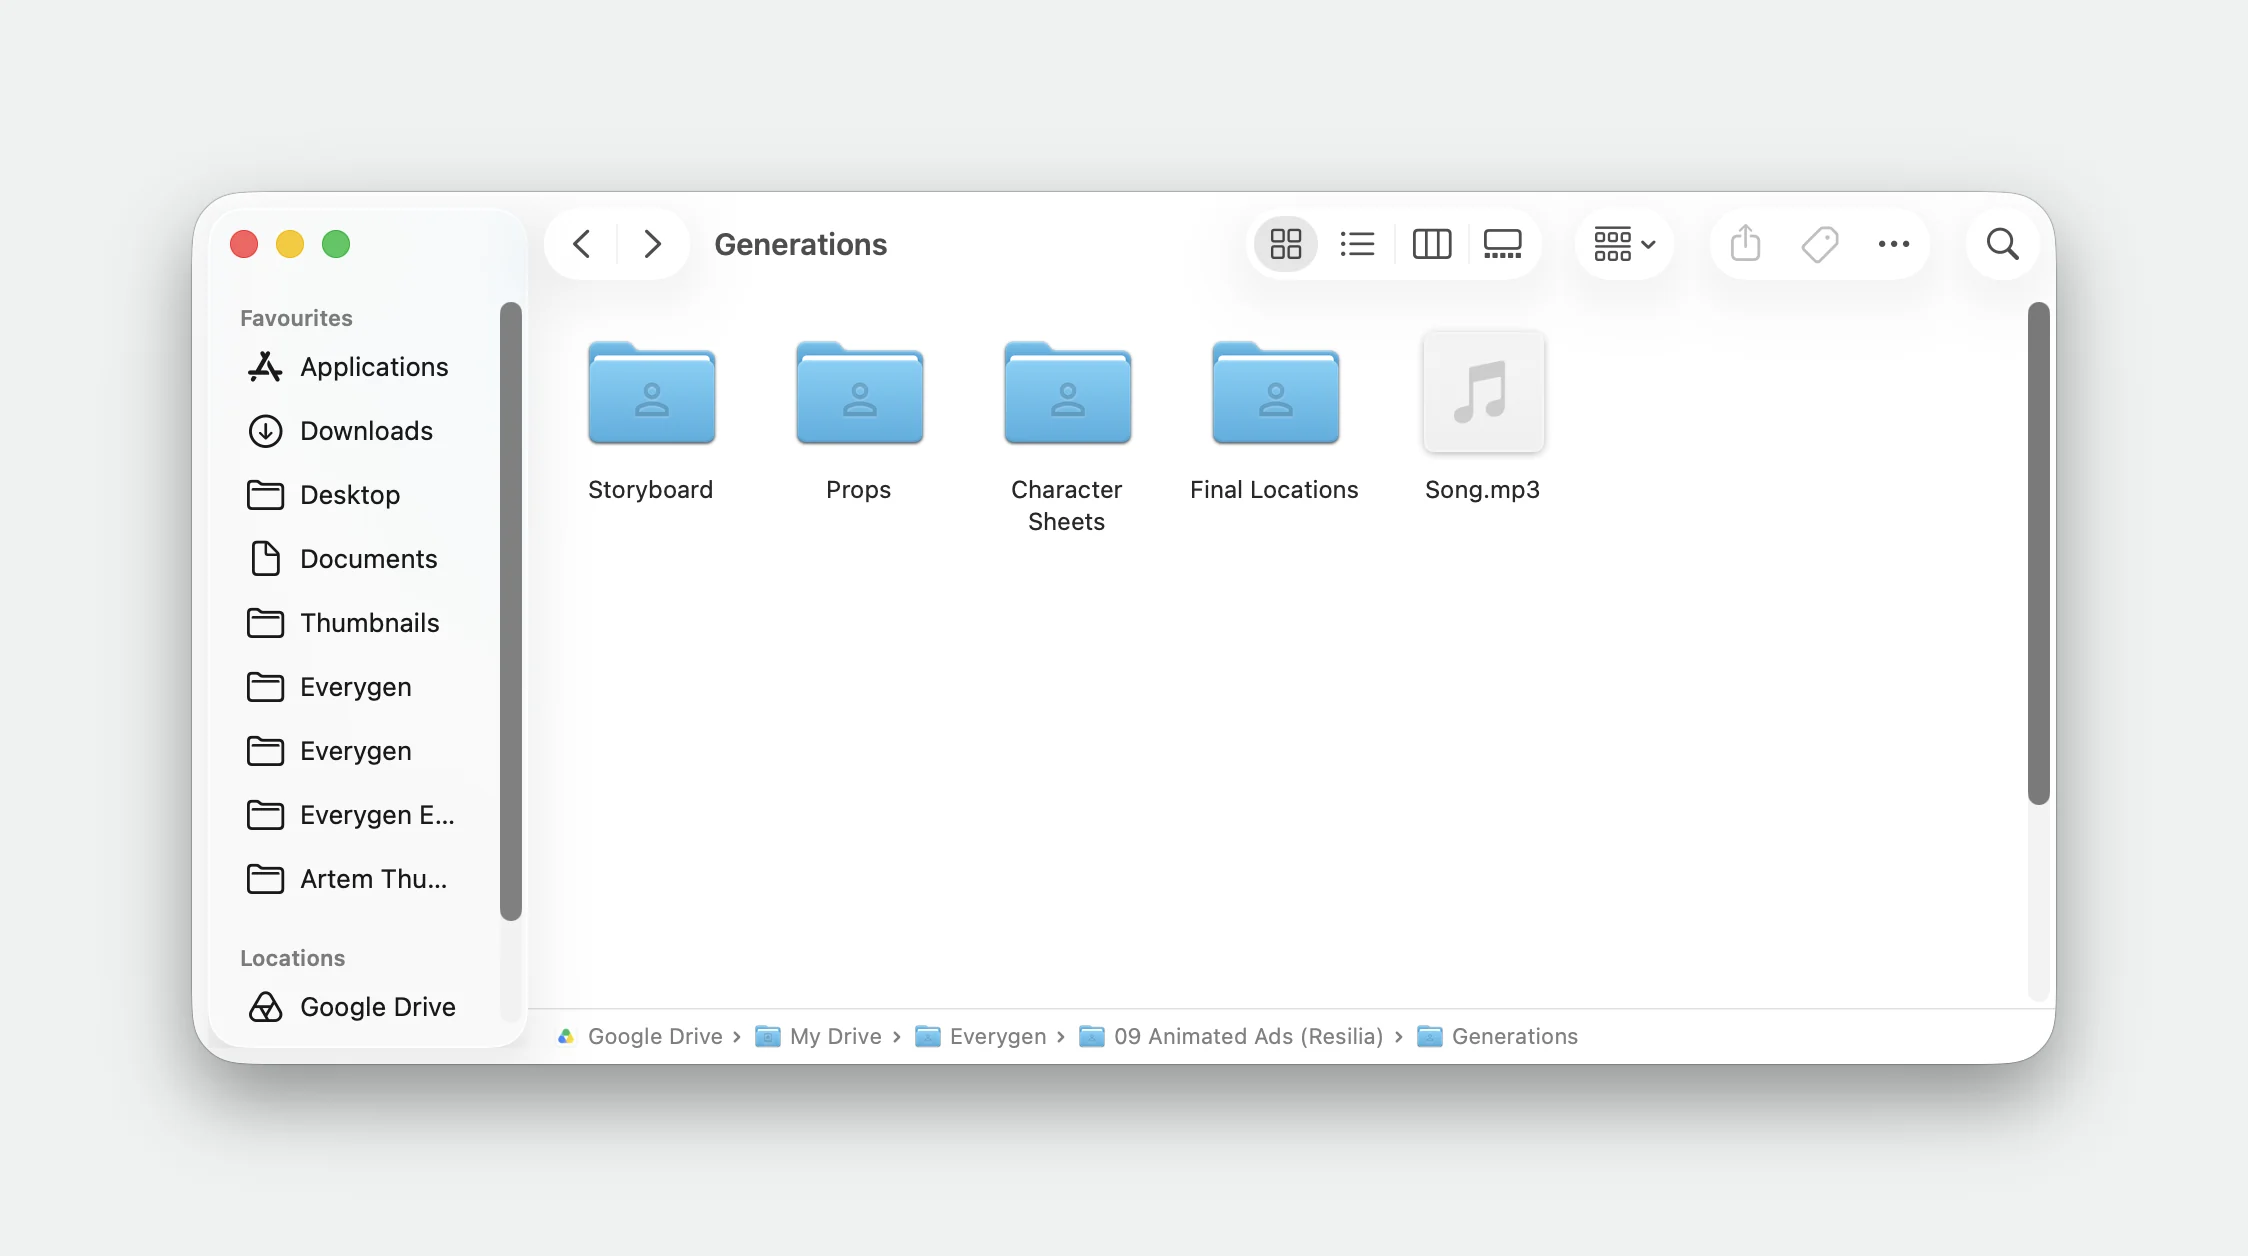Open Artem Thu... in the sidebar
The width and height of the screenshot is (2248, 1256).
click(350, 879)
